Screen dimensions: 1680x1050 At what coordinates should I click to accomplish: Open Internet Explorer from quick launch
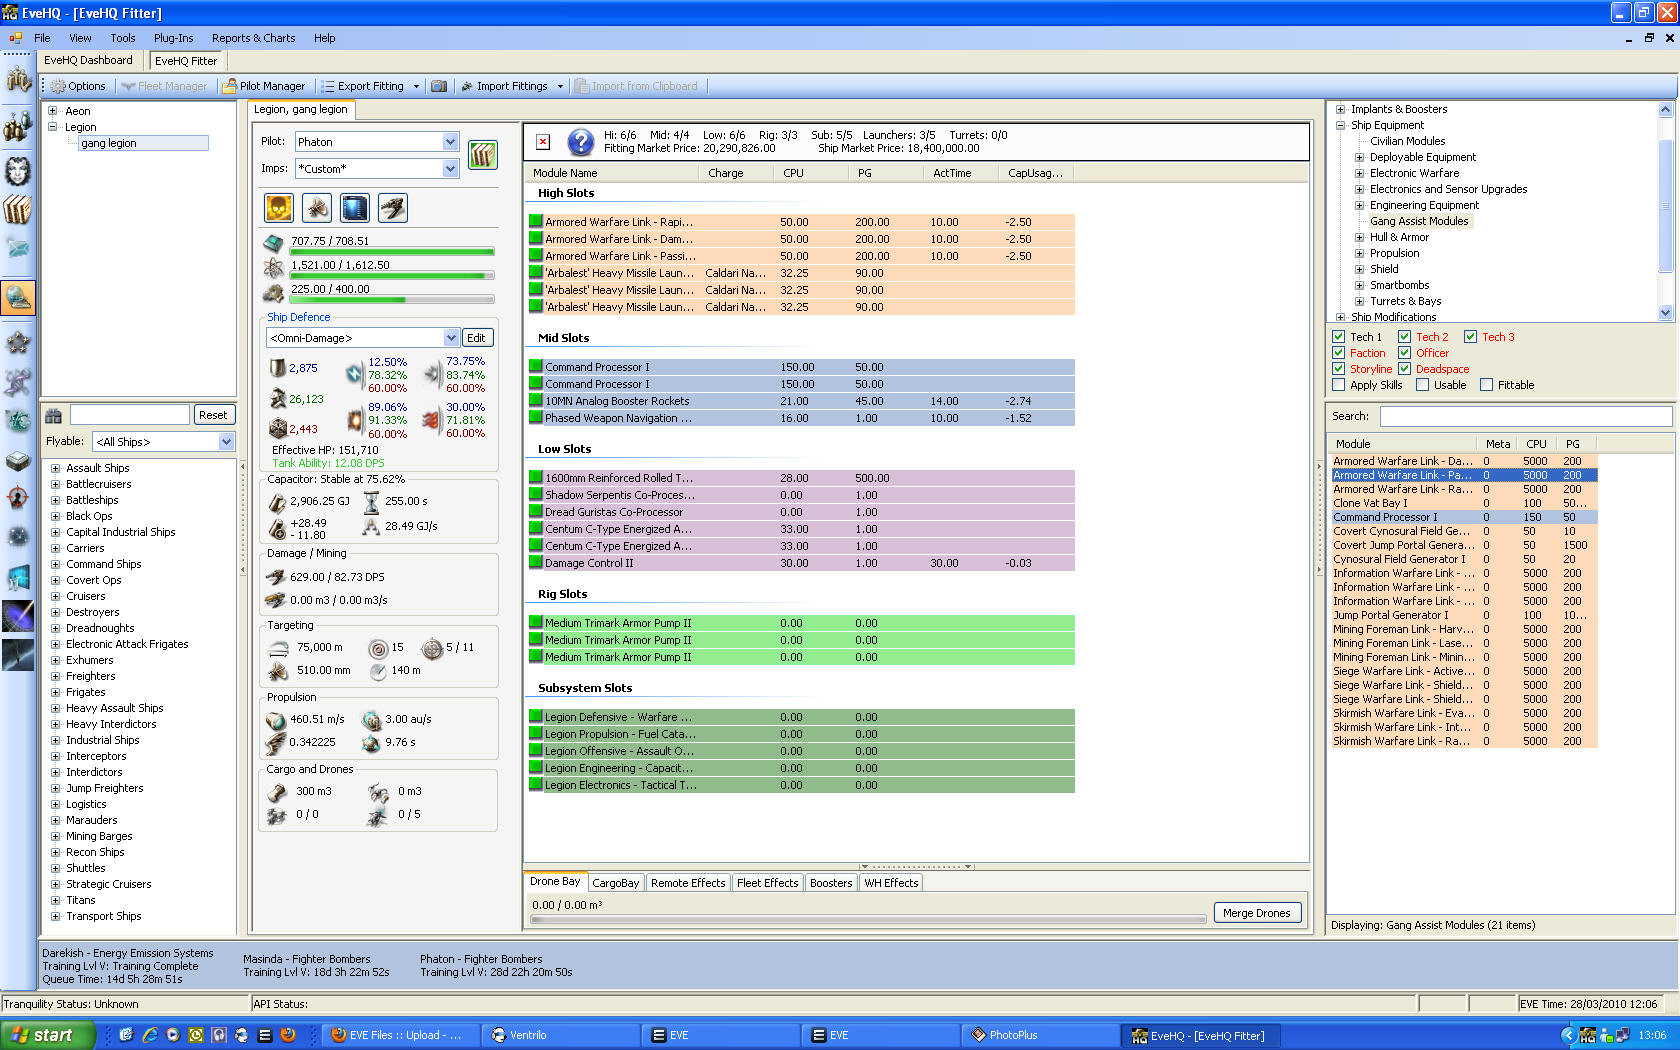point(150,1035)
